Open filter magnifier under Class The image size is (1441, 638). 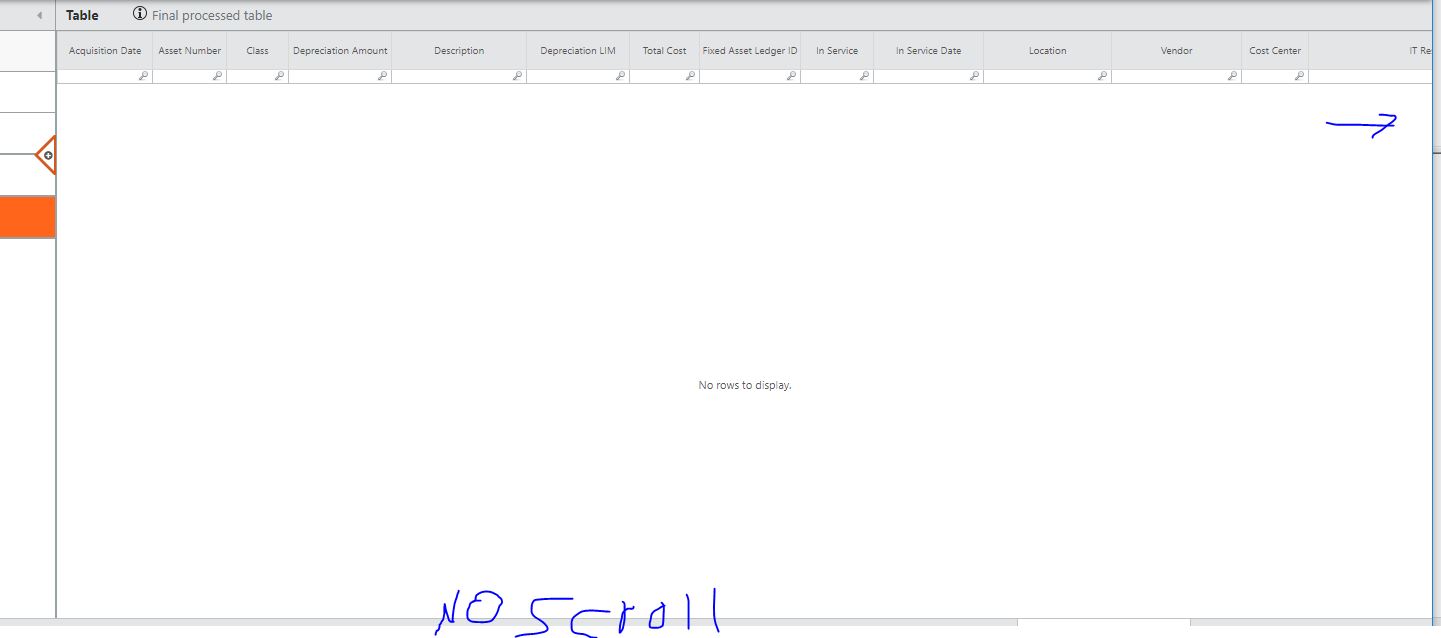pyautogui.click(x=279, y=76)
